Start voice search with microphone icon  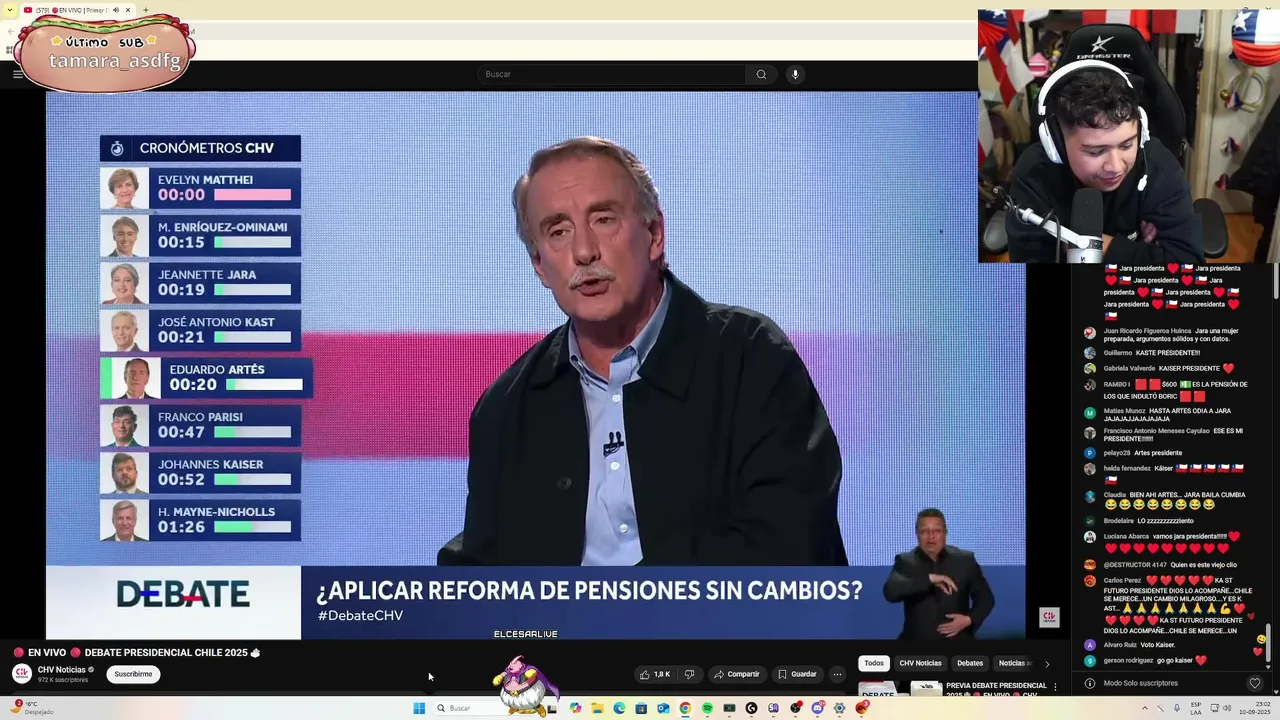[x=795, y=74]
